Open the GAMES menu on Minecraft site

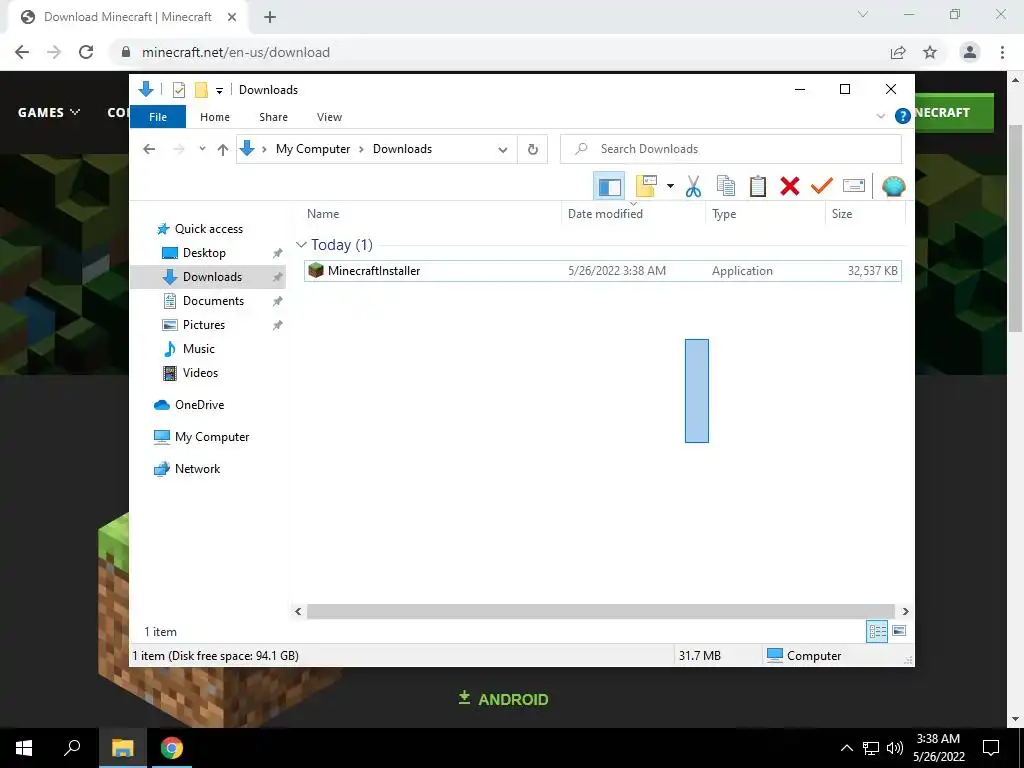coord(49,112)
